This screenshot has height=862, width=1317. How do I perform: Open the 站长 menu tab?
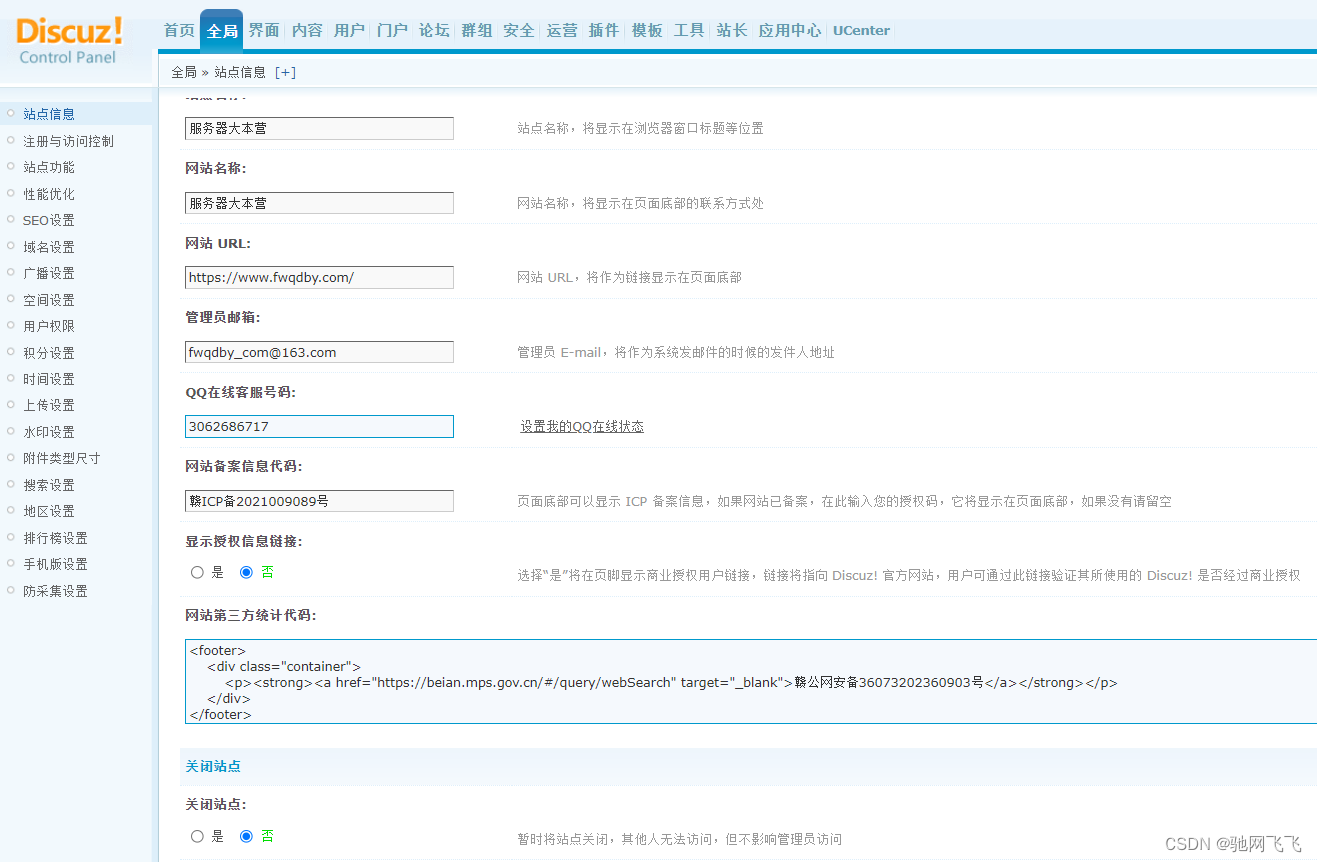[732, 30]
